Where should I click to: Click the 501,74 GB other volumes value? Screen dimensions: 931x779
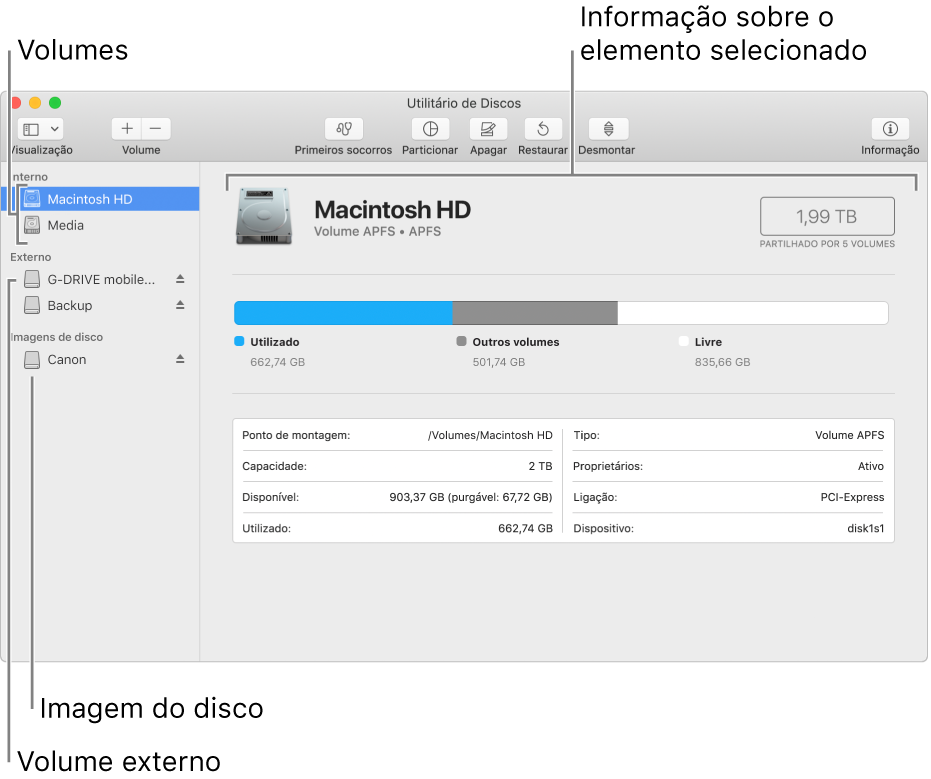click(x=499, y=362)
